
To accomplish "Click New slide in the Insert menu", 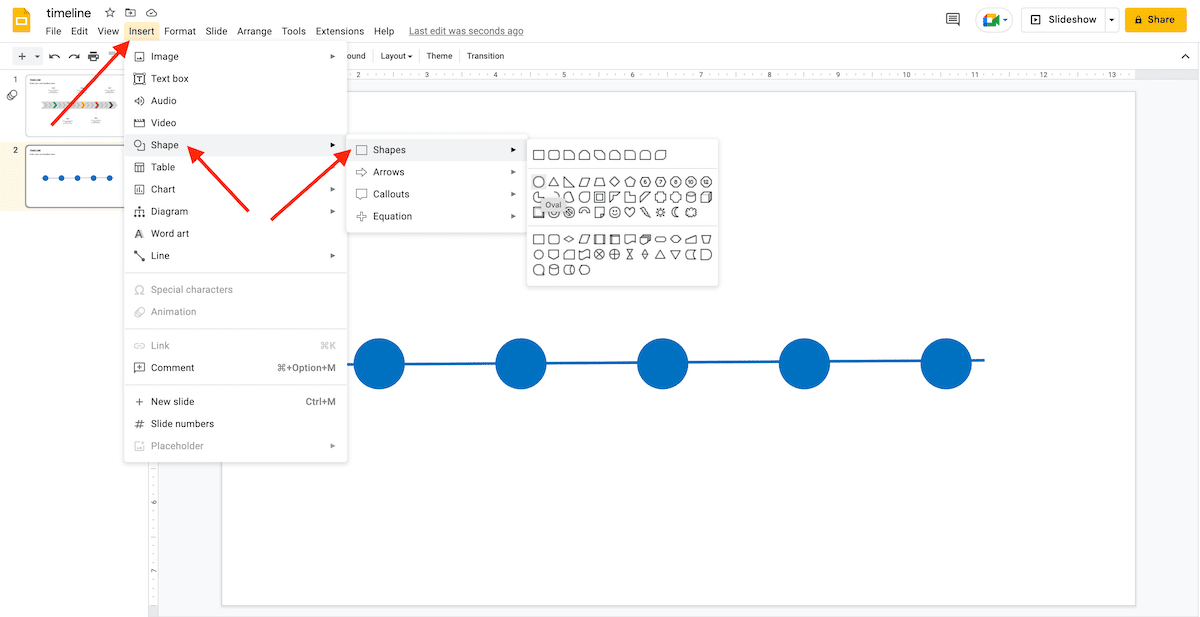I will (236, 401).
